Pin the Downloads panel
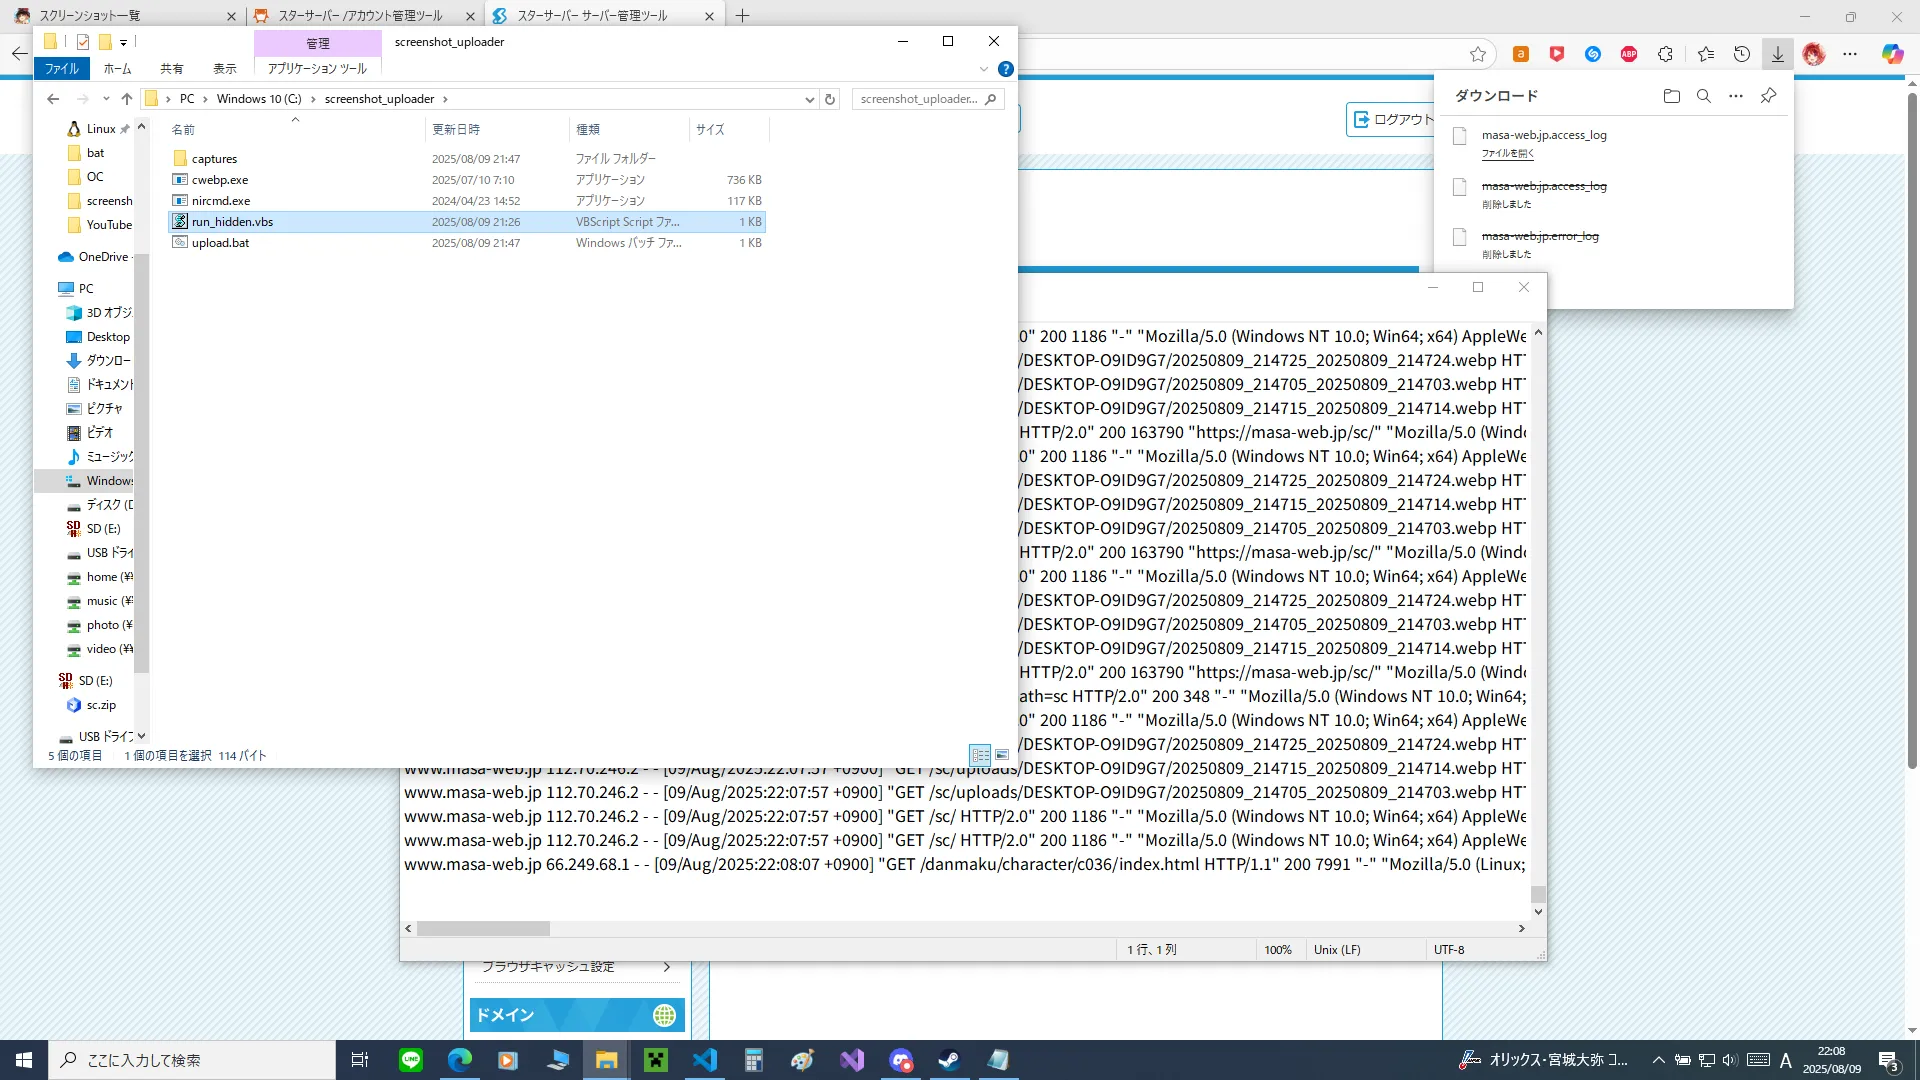1920x1080 pixels. (1768, 96)
